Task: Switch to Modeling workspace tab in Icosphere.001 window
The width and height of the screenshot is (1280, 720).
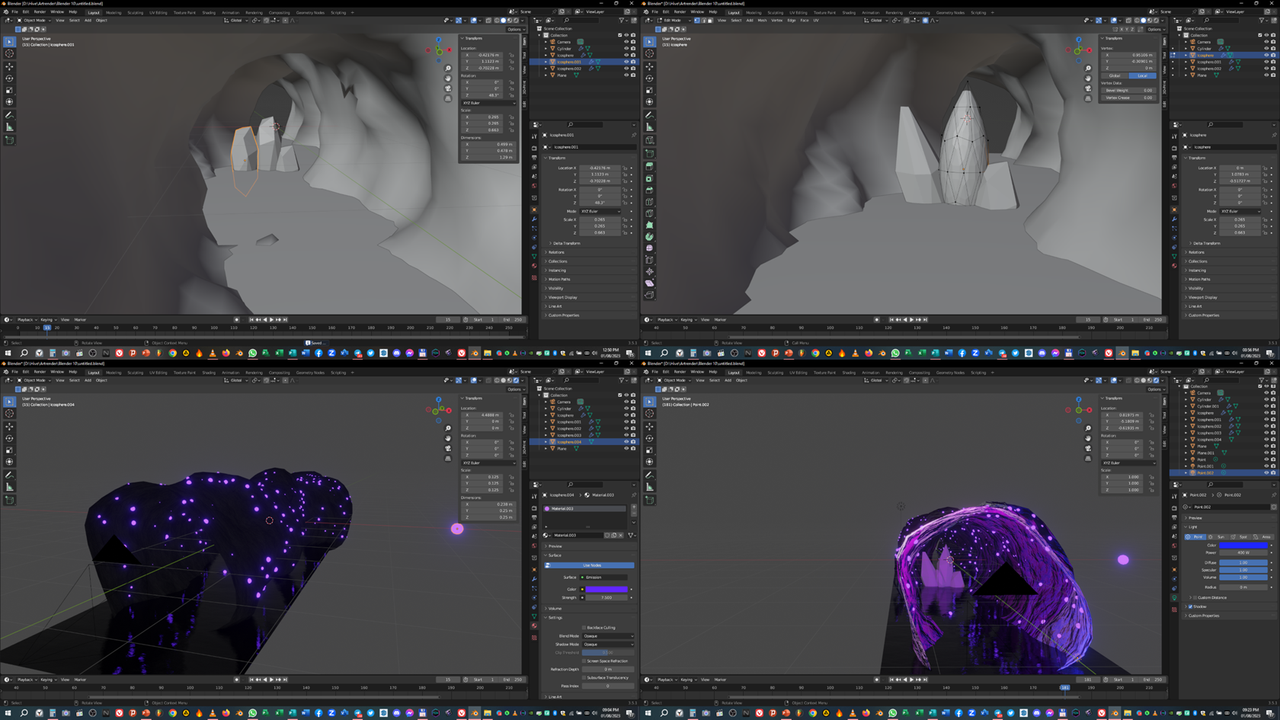Action: coord(114,12)
